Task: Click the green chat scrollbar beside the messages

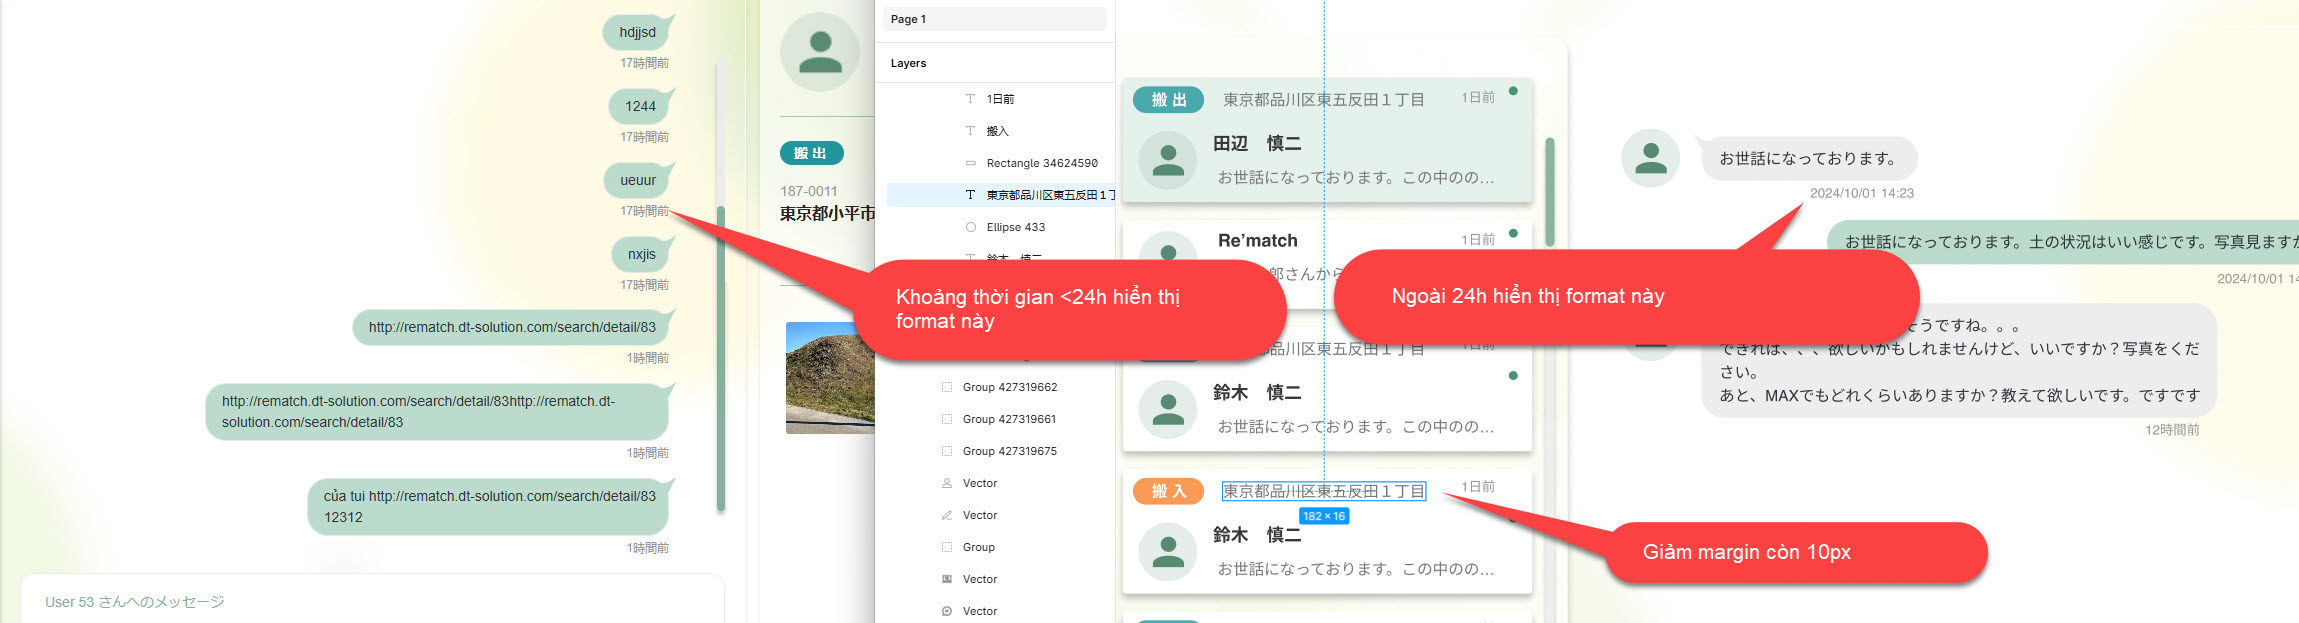Action: tap(720, 358)
